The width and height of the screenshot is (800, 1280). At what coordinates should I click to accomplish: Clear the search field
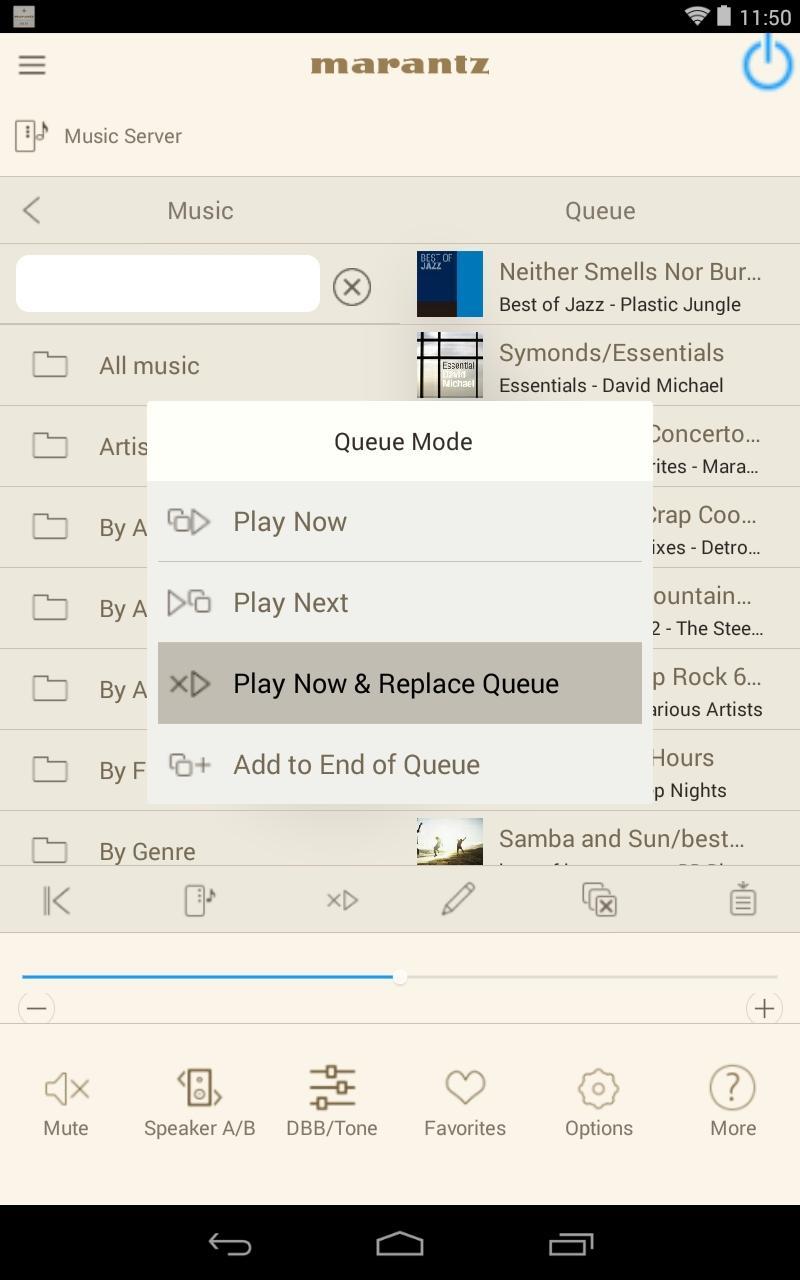tap(351, 287)
